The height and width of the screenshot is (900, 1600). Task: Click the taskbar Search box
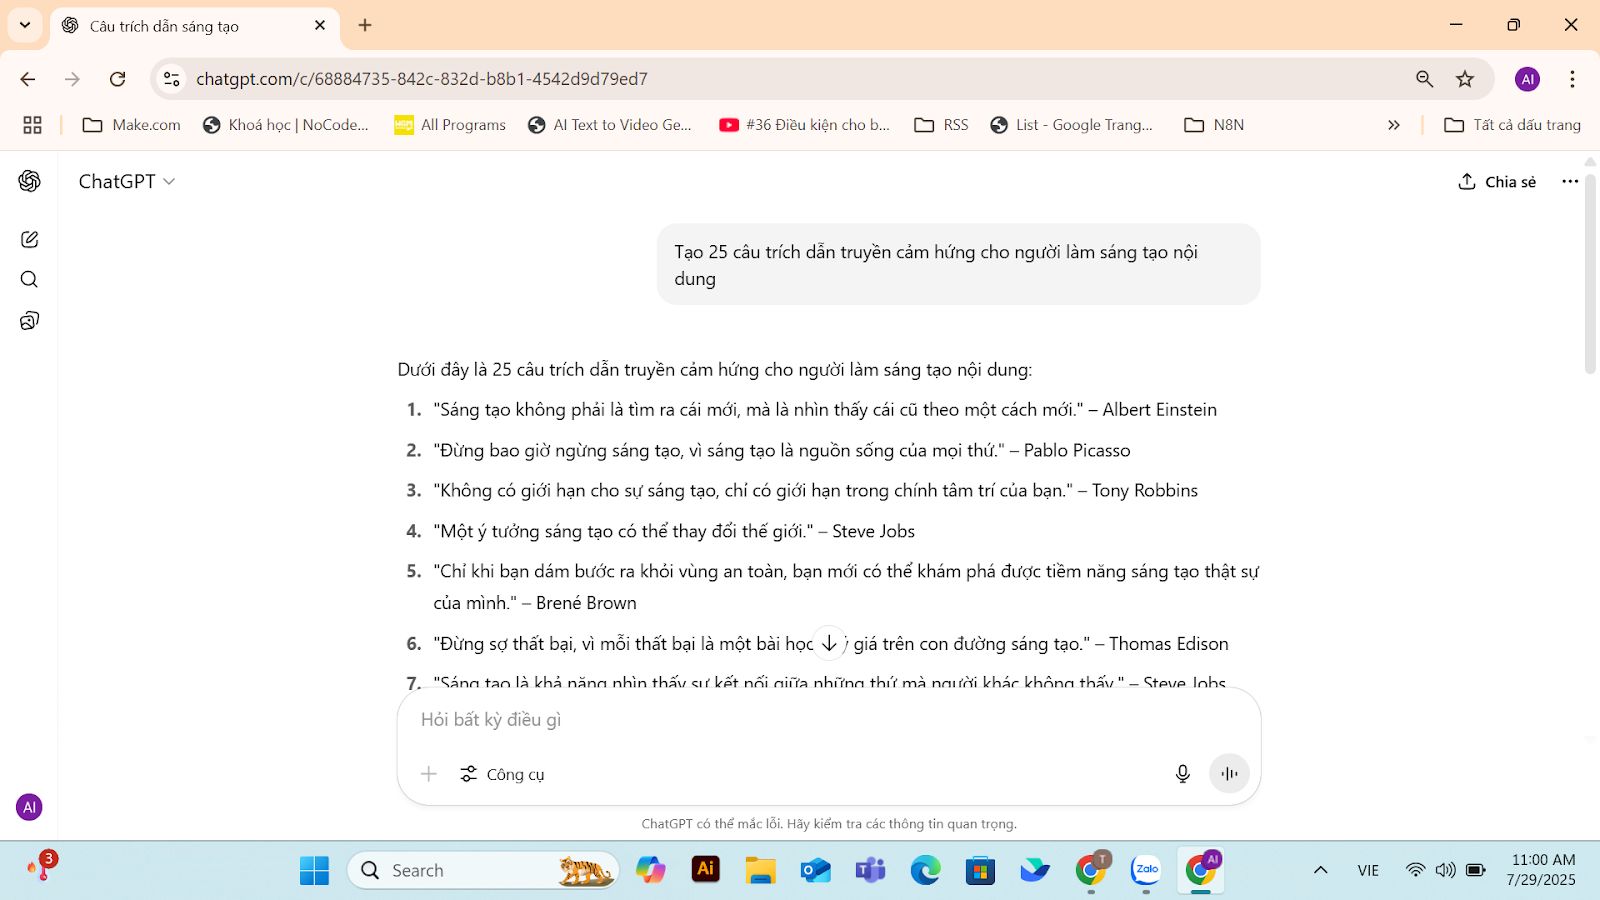(x=483, y=870)
